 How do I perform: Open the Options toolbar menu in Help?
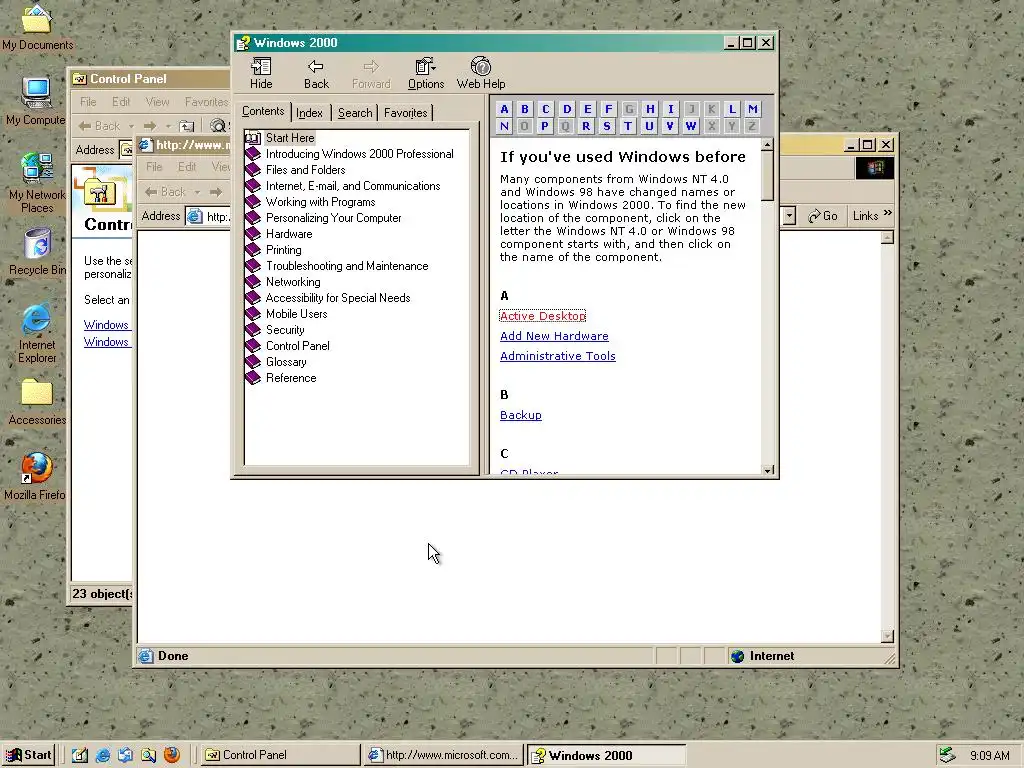pyautogui.click(x=426, y=73)
